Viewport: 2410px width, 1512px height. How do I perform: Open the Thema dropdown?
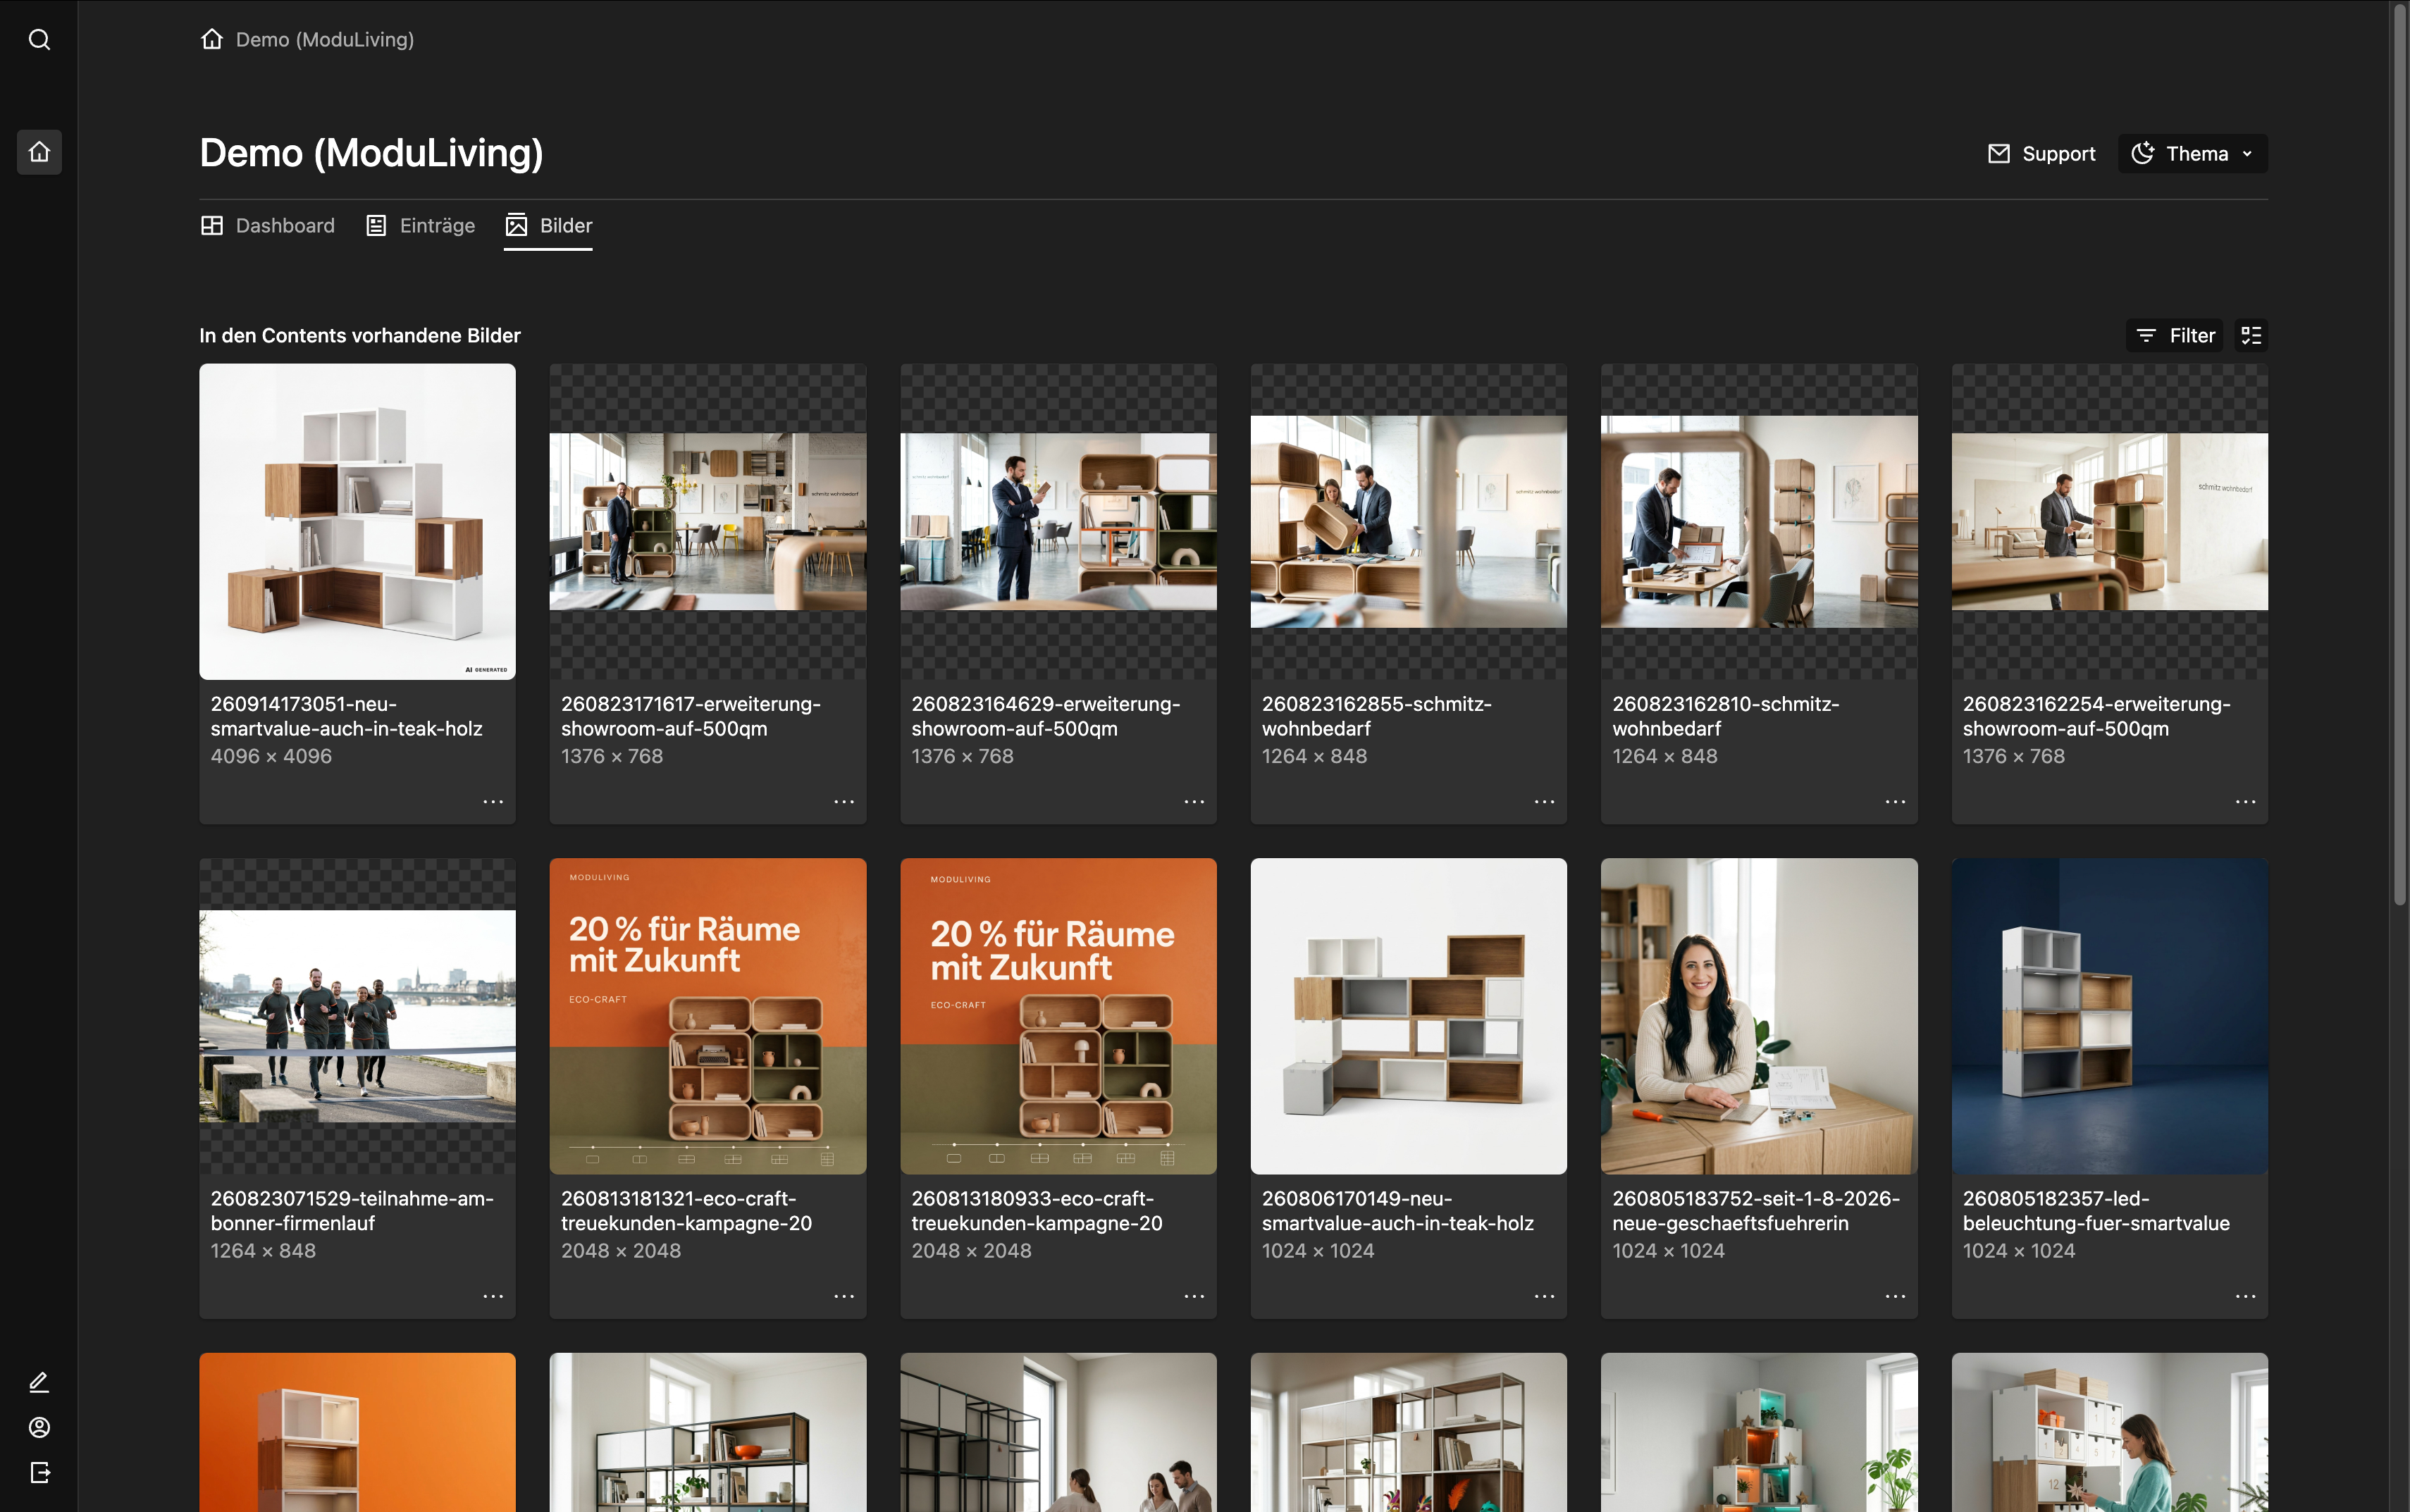[2192, 154]
